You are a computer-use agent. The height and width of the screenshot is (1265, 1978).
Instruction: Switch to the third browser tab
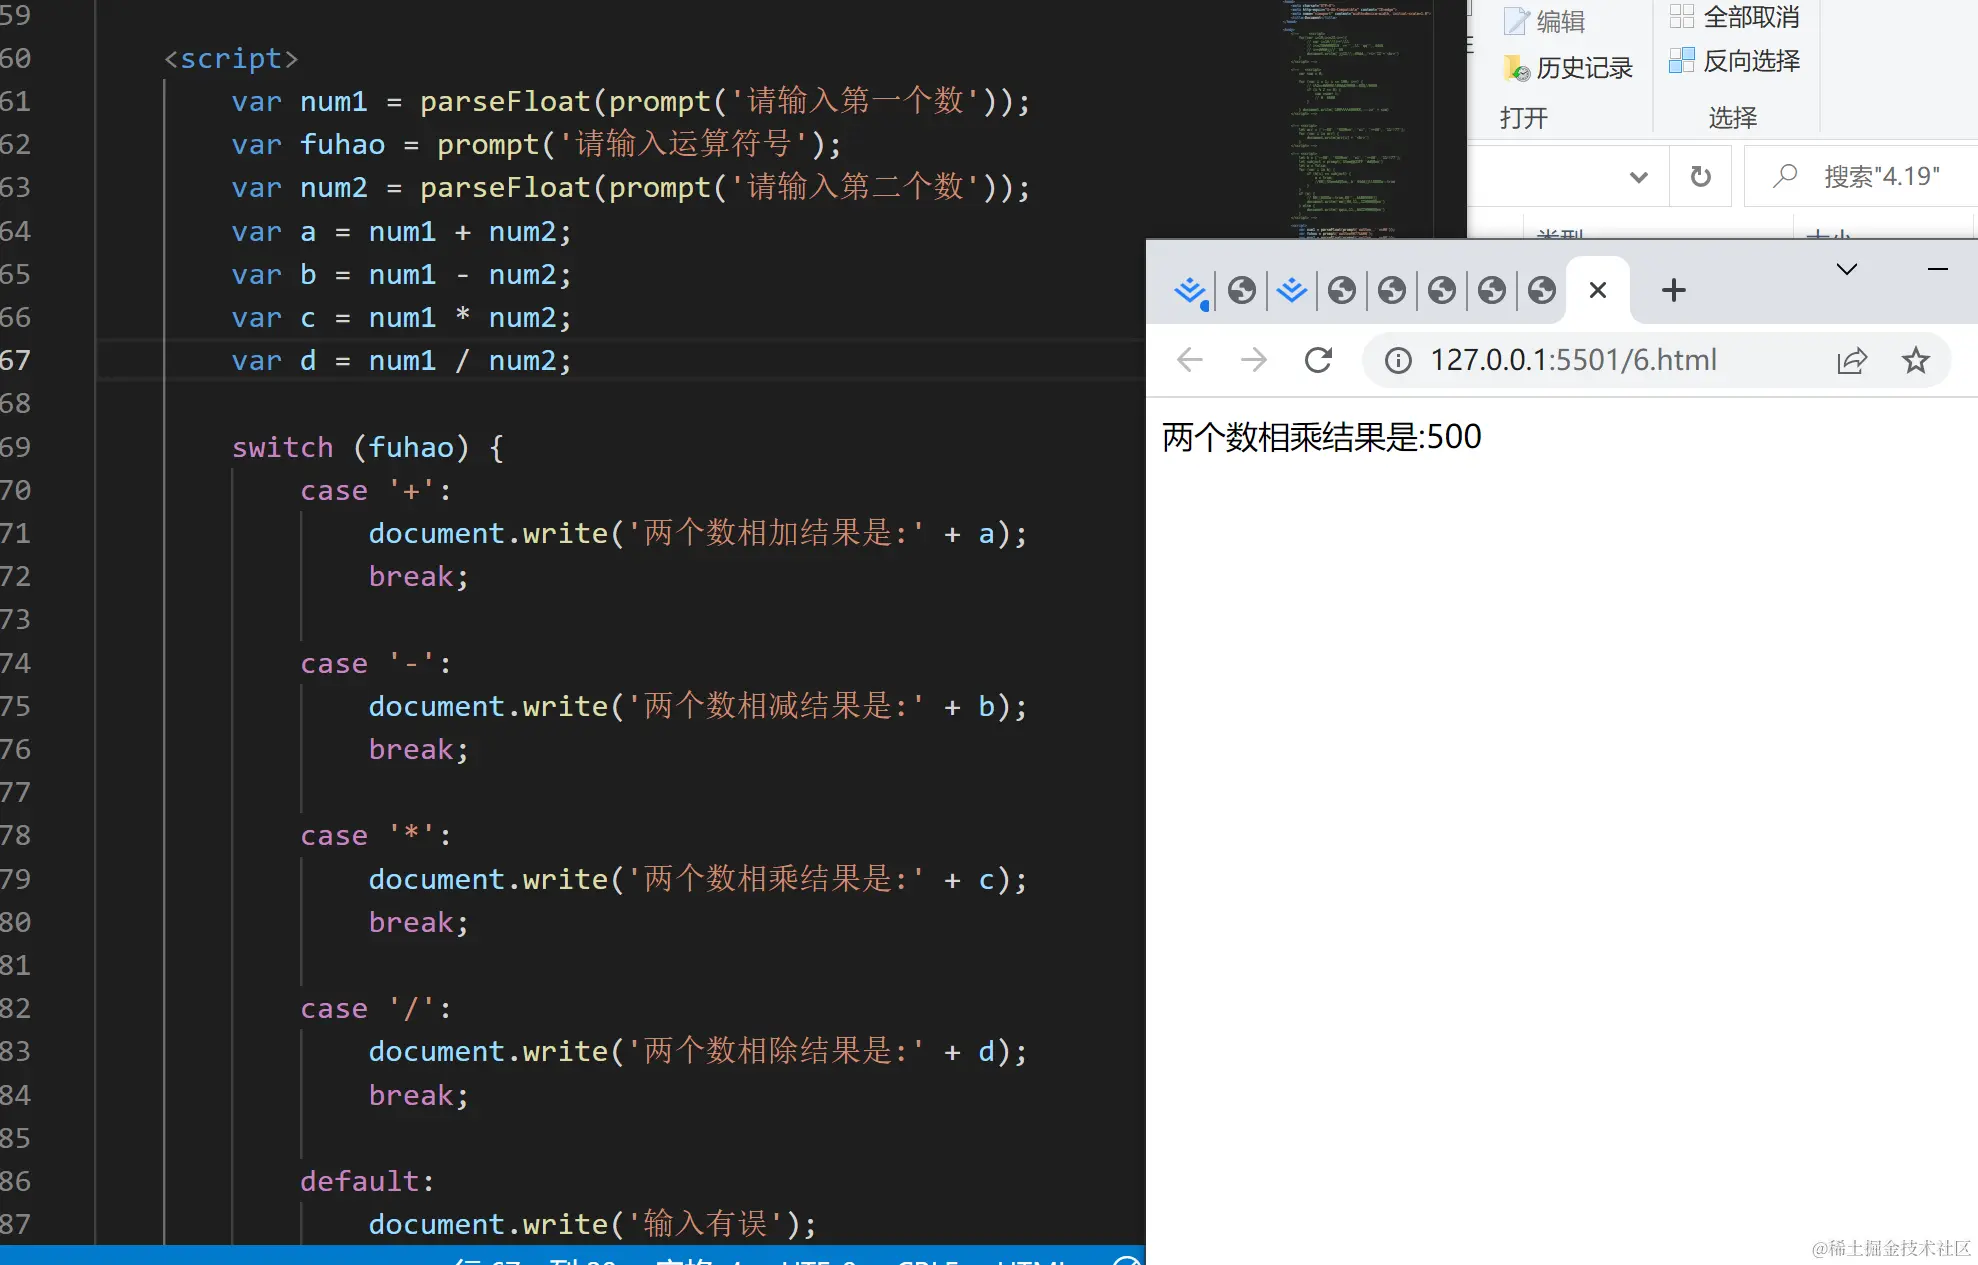click(x=1292, y=291)
